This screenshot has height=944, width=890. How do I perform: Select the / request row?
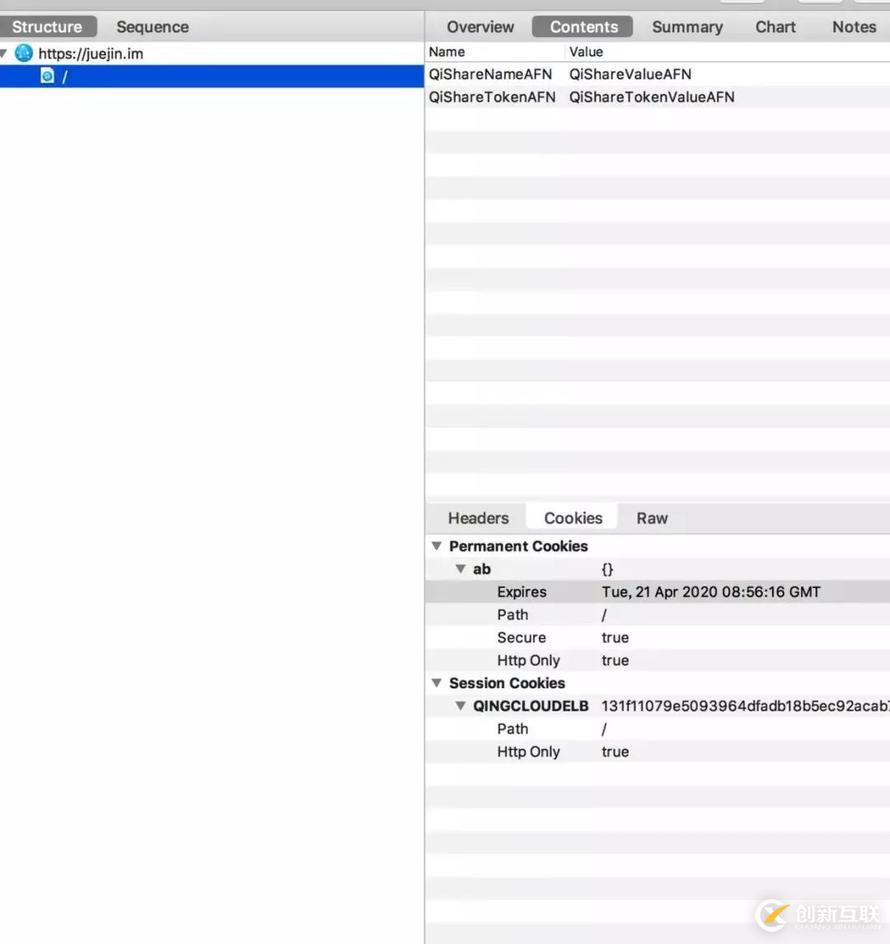(x=212, y=76)
